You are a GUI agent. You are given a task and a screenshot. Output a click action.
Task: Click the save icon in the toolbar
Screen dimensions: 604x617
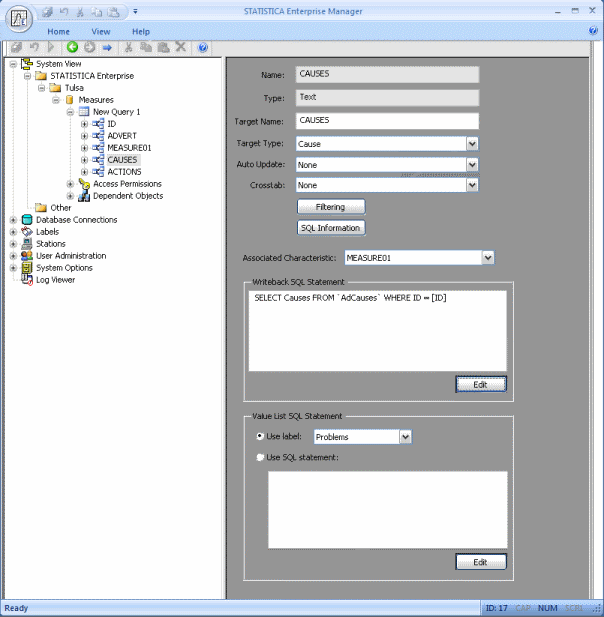(16, 47)
